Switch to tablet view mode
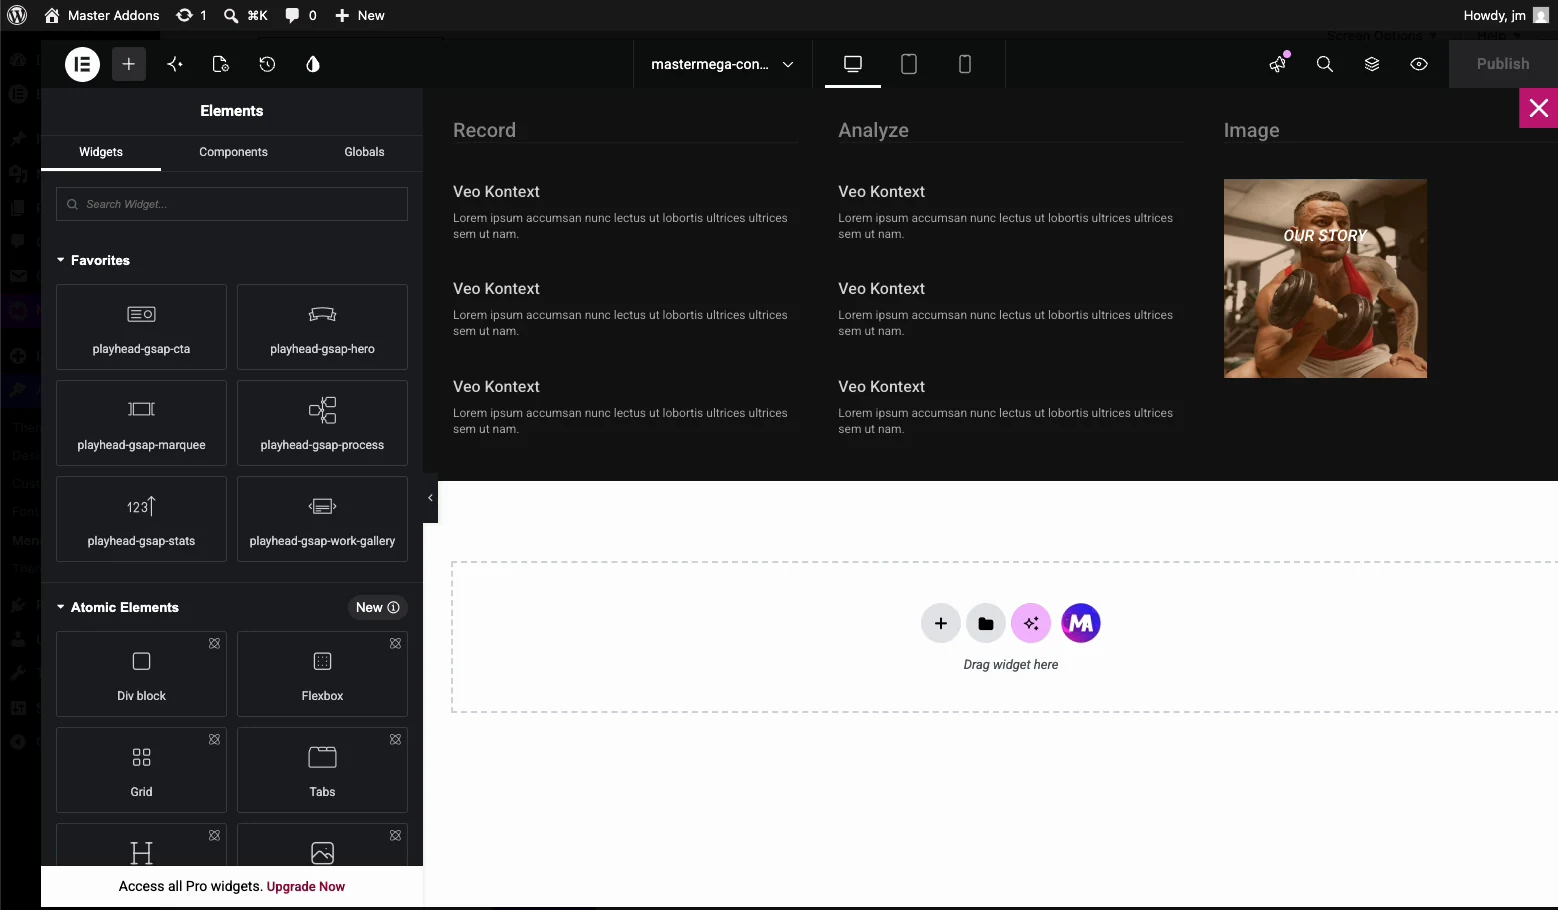 909,64
